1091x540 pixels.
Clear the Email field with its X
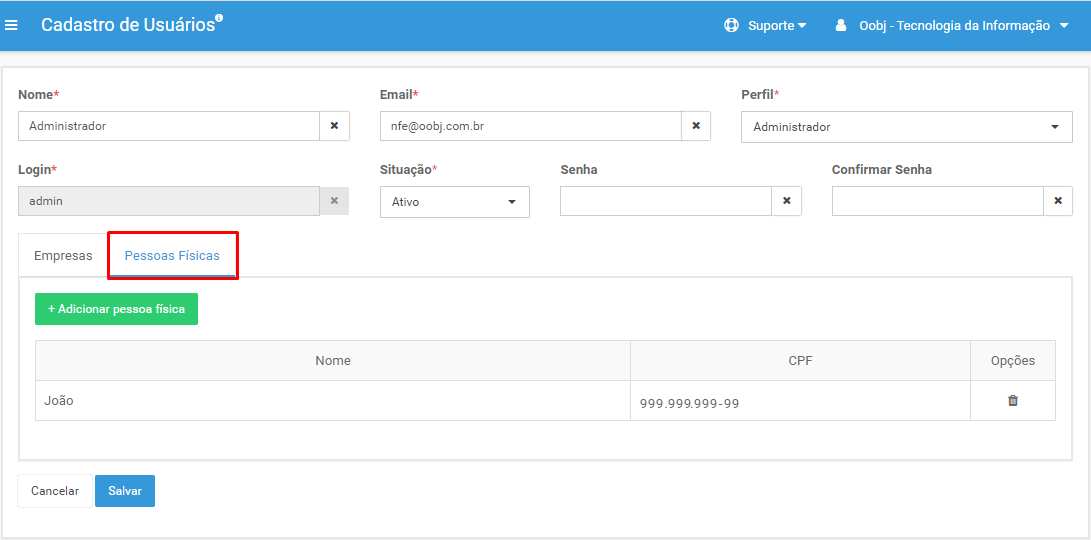click(x=696, y=126)
